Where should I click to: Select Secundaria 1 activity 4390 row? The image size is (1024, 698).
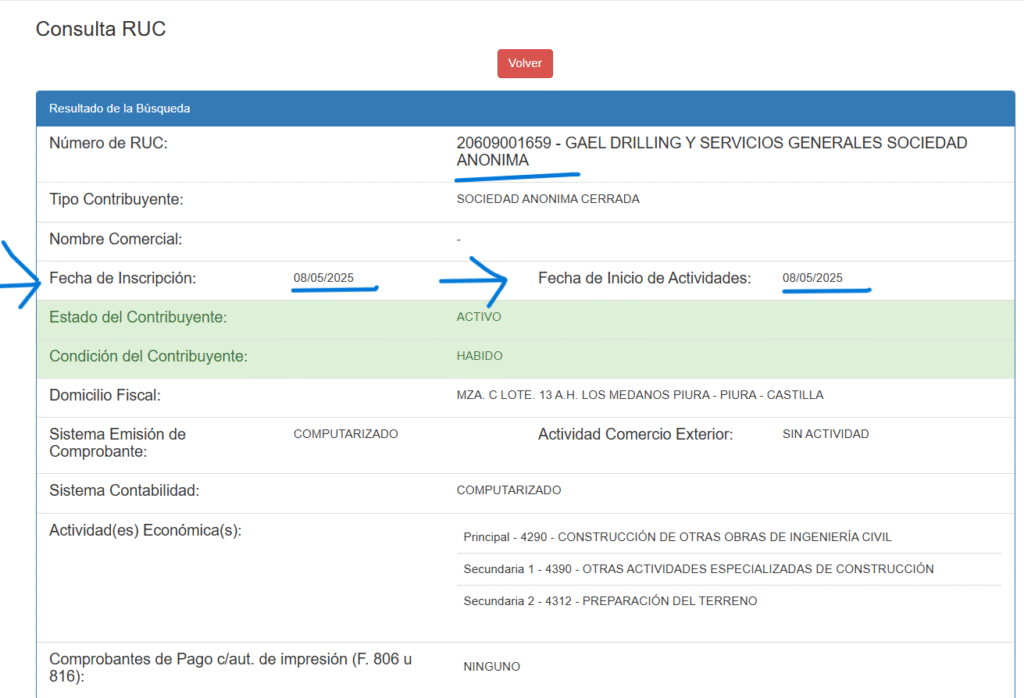coord(698,569)
